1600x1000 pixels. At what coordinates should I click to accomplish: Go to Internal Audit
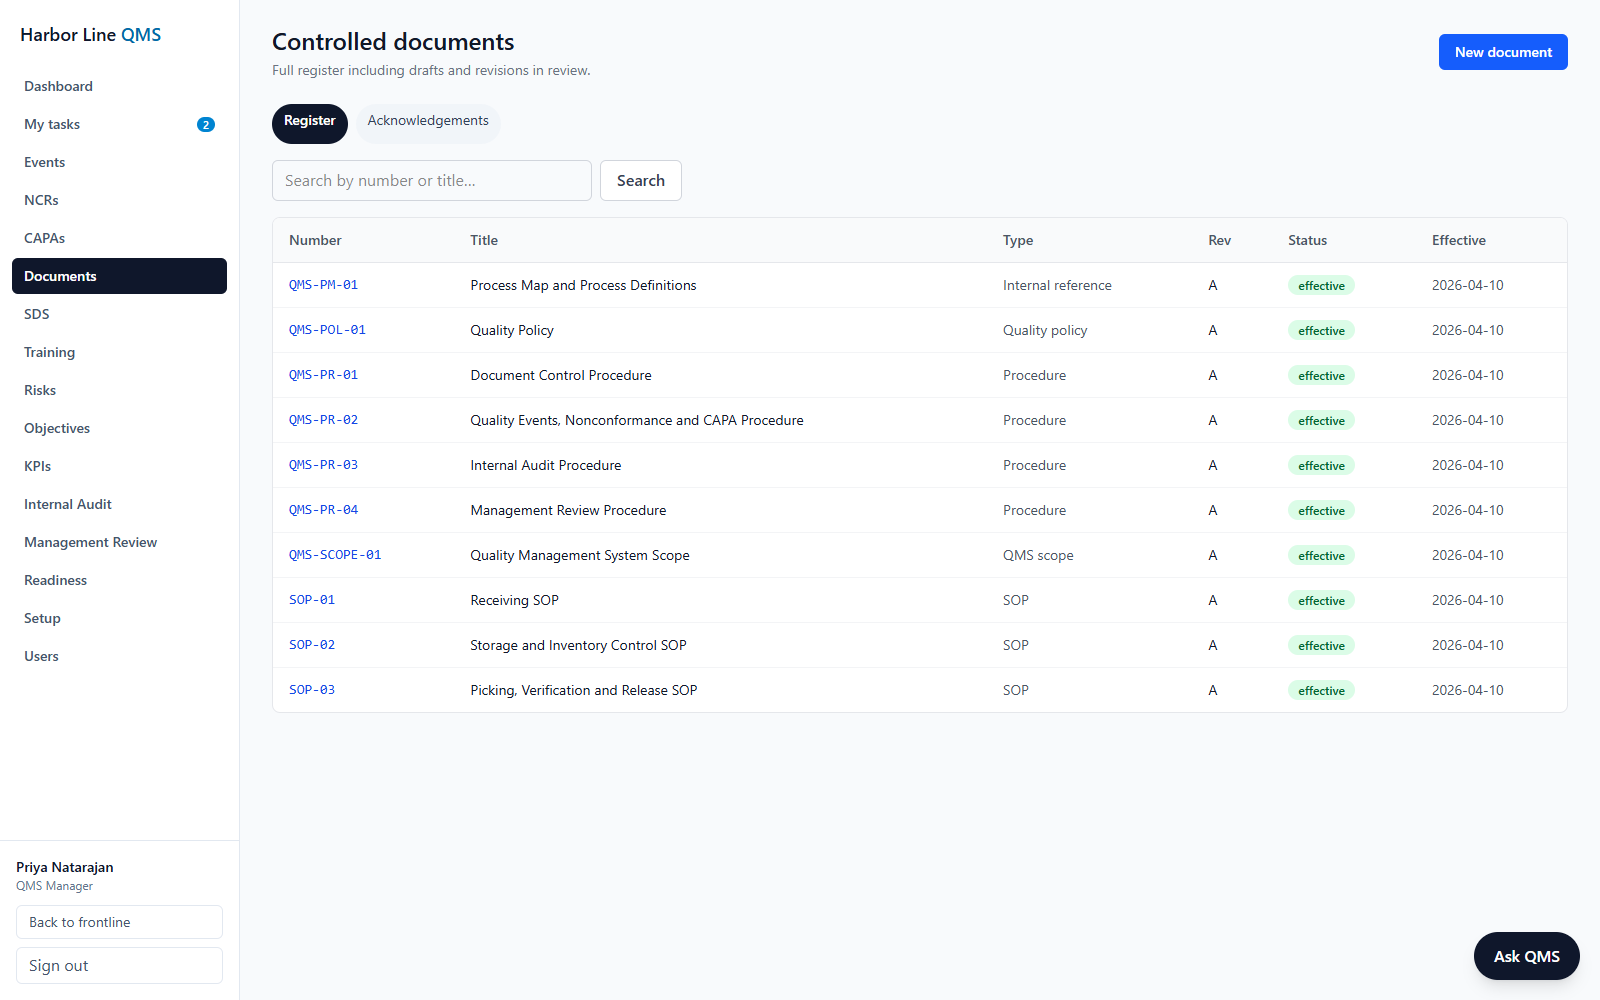119,504
